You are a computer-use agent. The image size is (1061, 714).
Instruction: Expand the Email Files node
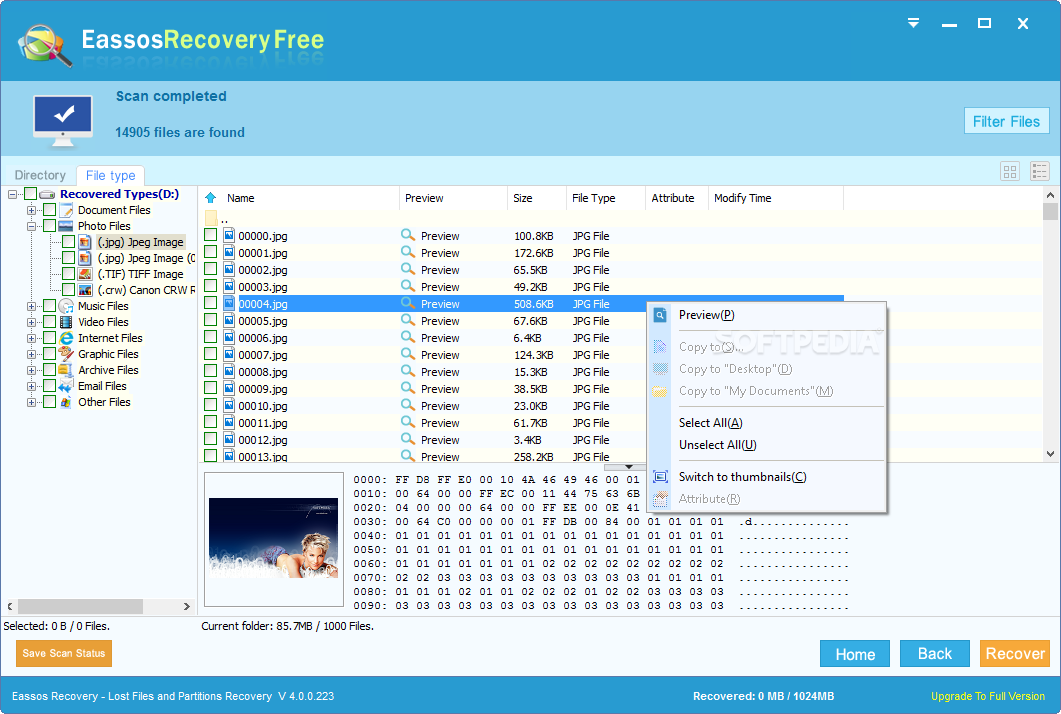tap(31, 386)
